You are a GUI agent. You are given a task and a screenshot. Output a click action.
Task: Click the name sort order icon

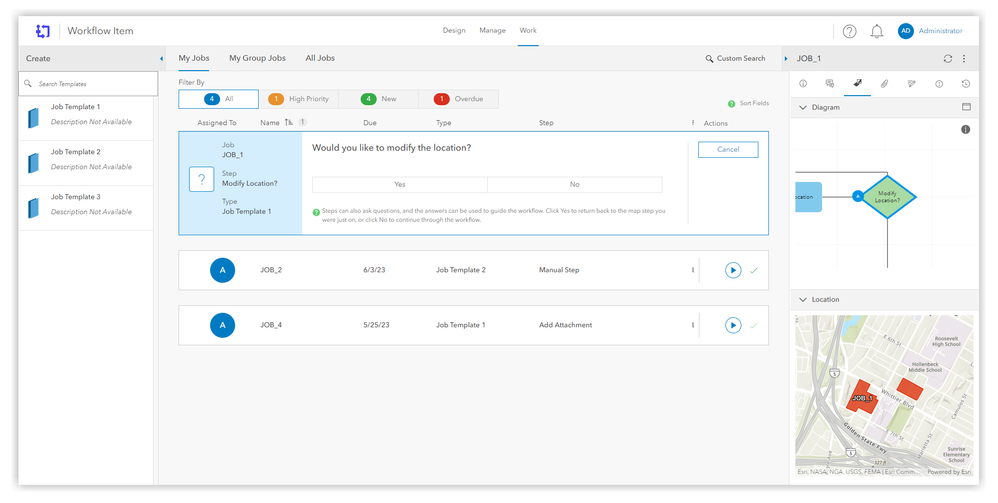click(288, 122)
